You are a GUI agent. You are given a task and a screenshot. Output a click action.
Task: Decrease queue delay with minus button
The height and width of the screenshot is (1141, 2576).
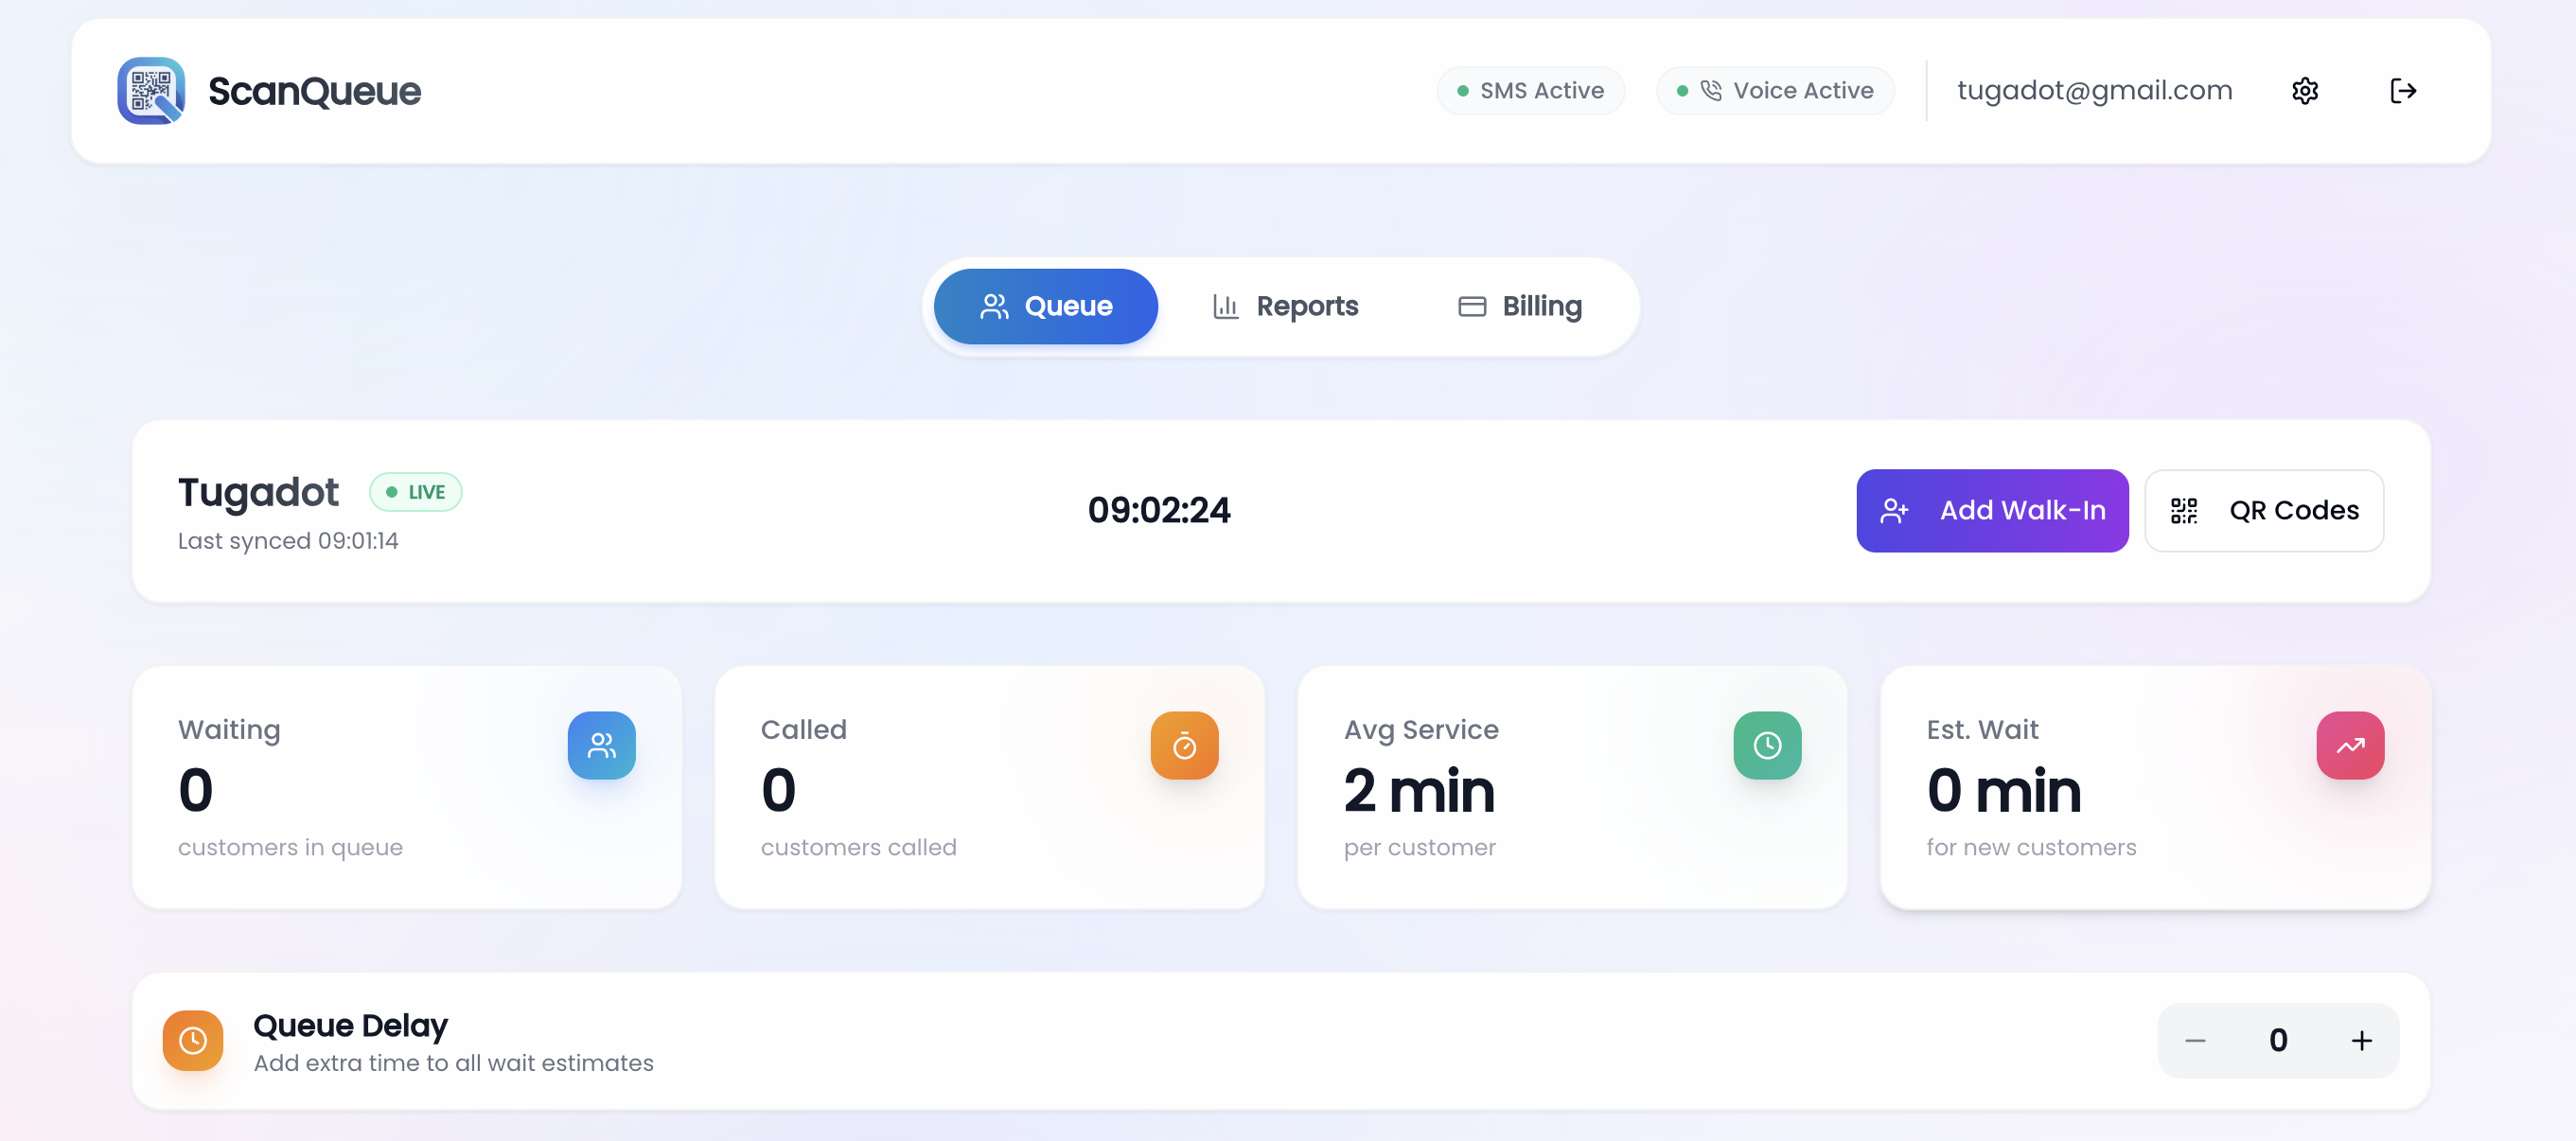pos(2194,1040)
